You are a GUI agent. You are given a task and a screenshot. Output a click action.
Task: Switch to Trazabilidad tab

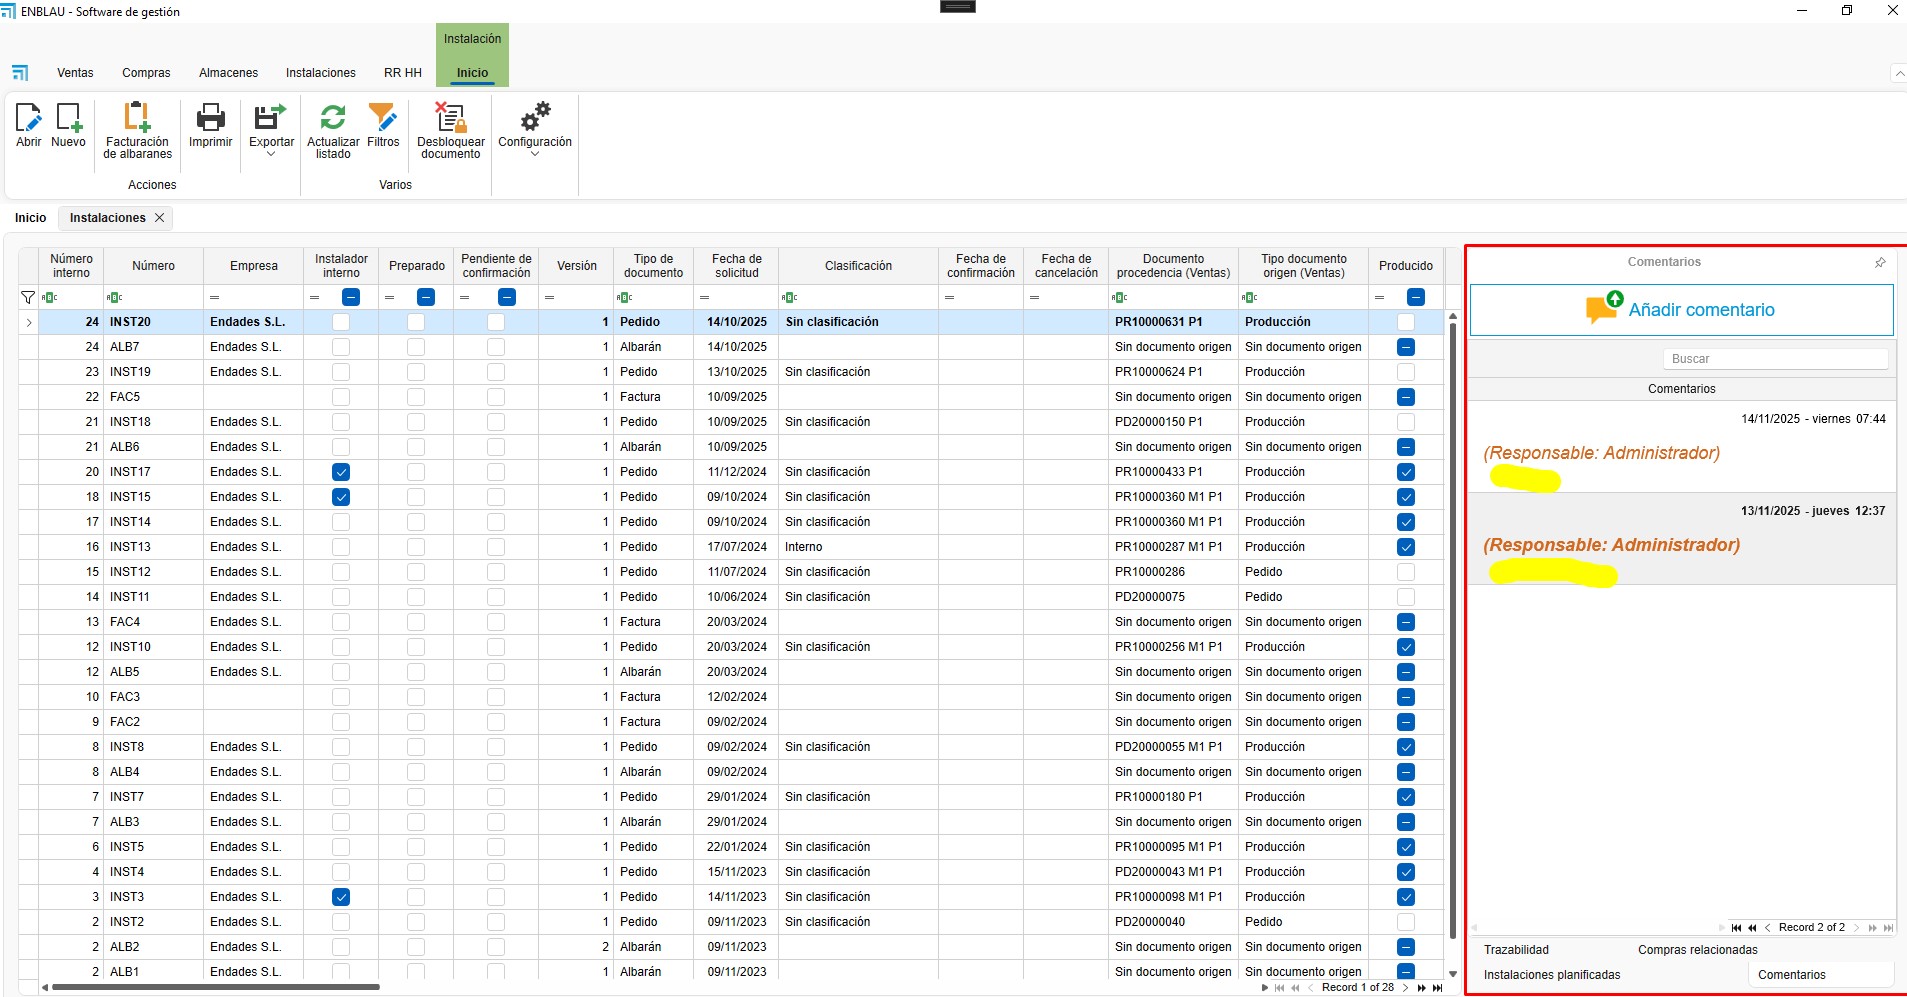[x=1516, y=950]
